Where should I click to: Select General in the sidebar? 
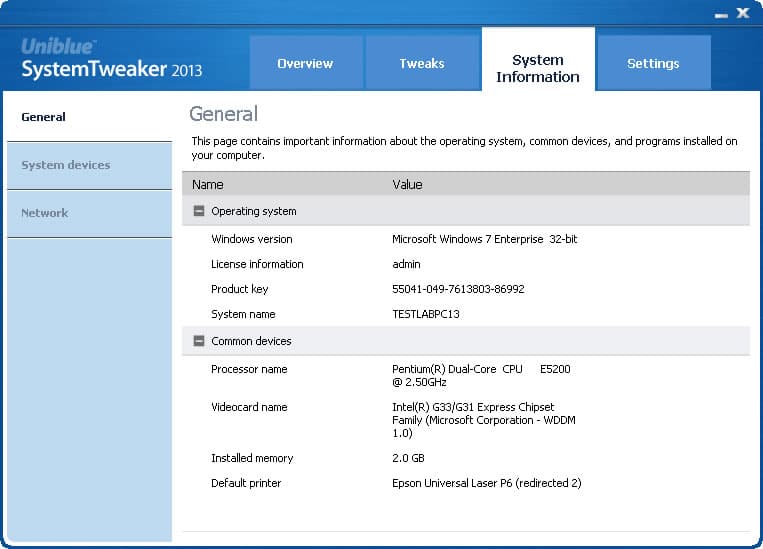[x=90, y=117]
